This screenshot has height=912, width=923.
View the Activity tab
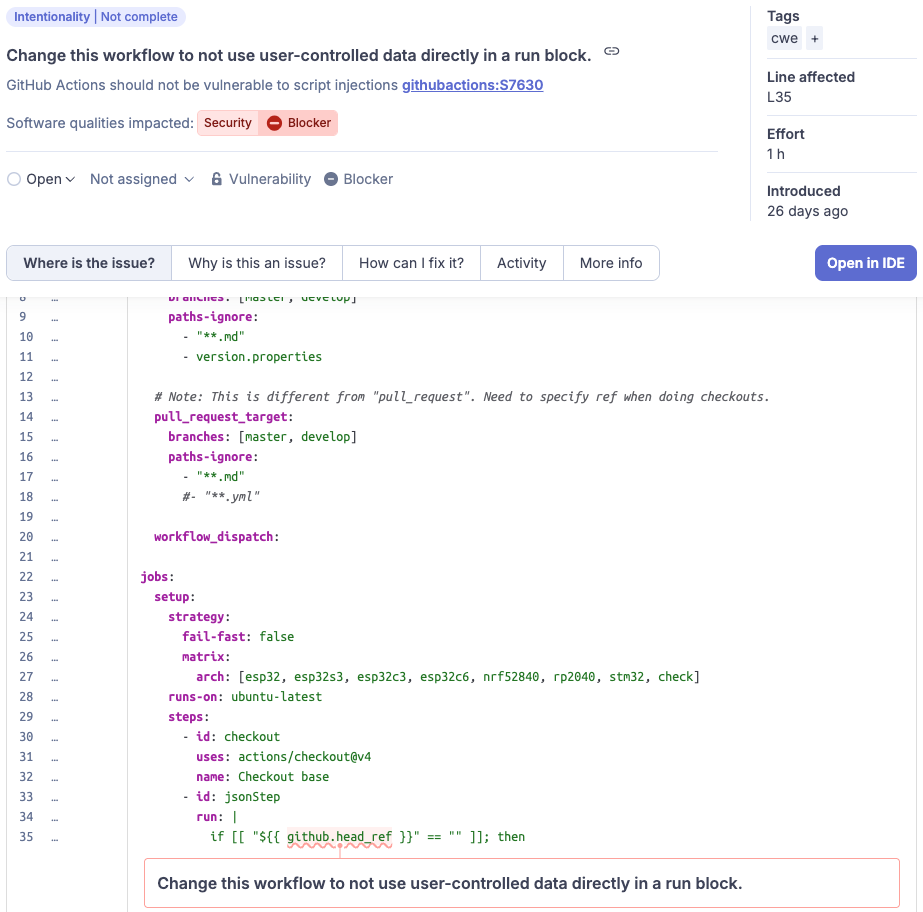(521, 263)
